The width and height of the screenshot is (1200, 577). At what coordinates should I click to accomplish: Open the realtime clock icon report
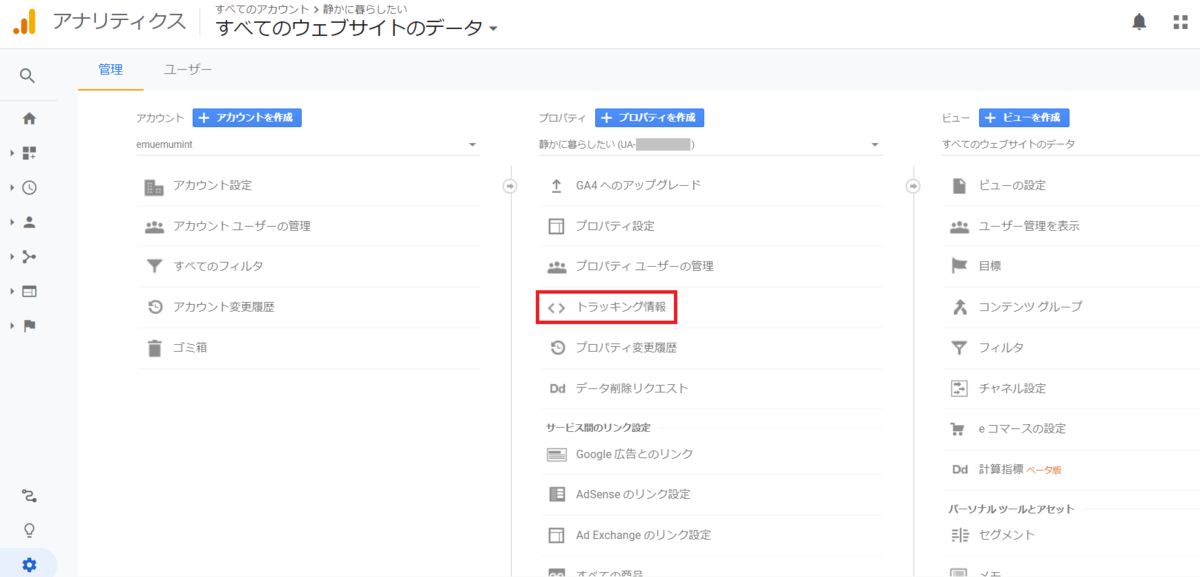[x=29, y=187]
